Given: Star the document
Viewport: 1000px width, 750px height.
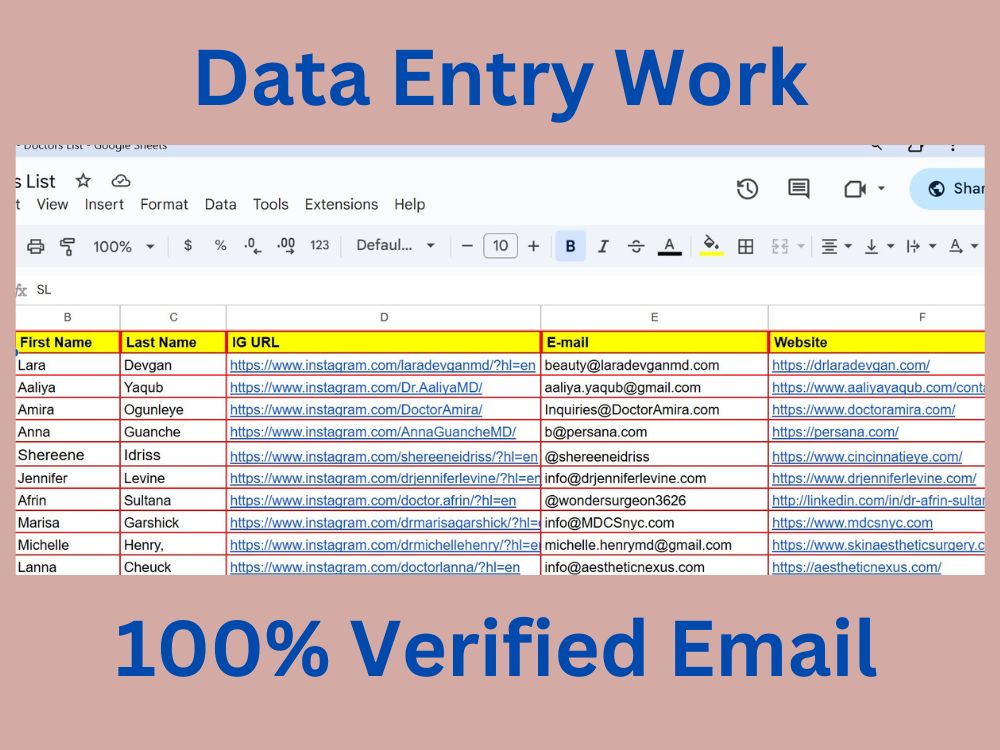Looking at the screenshot, I should 83,180.
